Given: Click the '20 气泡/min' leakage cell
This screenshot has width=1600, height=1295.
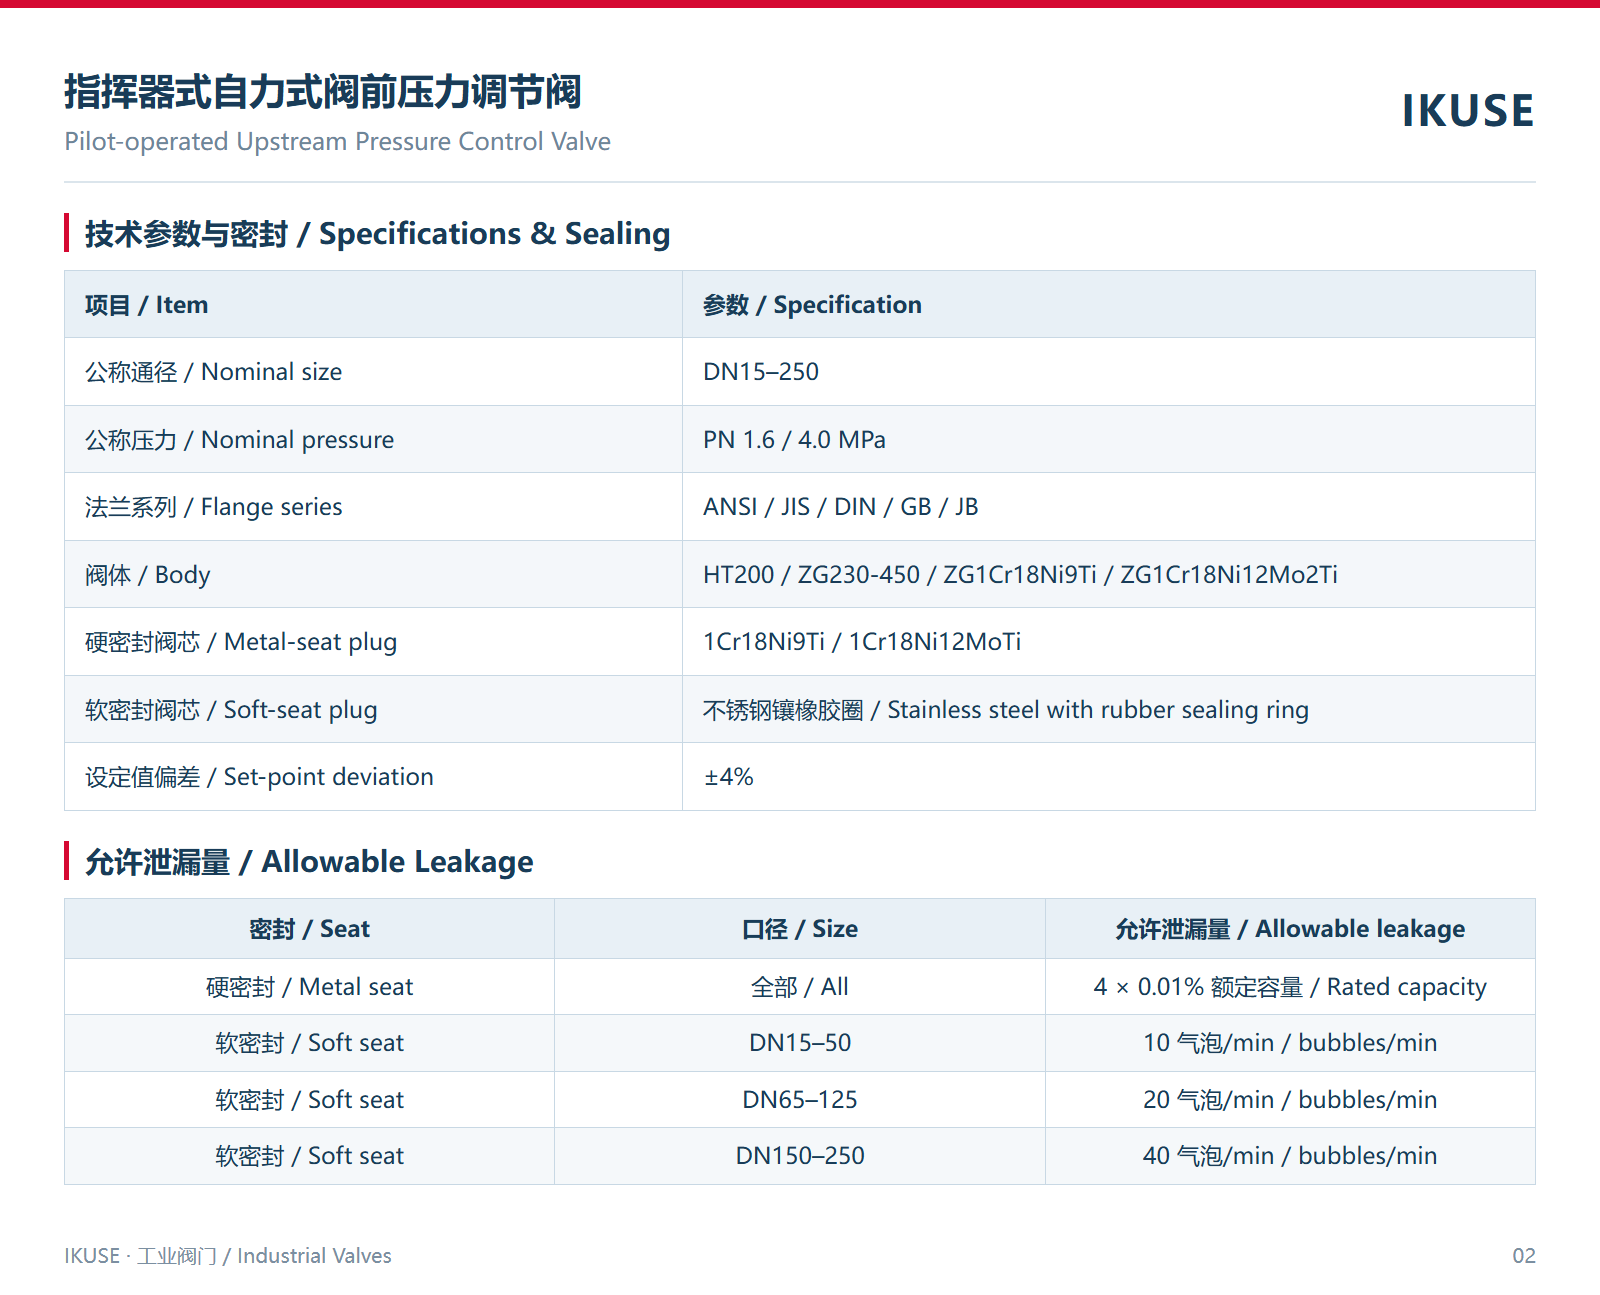Looking at the screenshot, I should coord(1290,1100).
